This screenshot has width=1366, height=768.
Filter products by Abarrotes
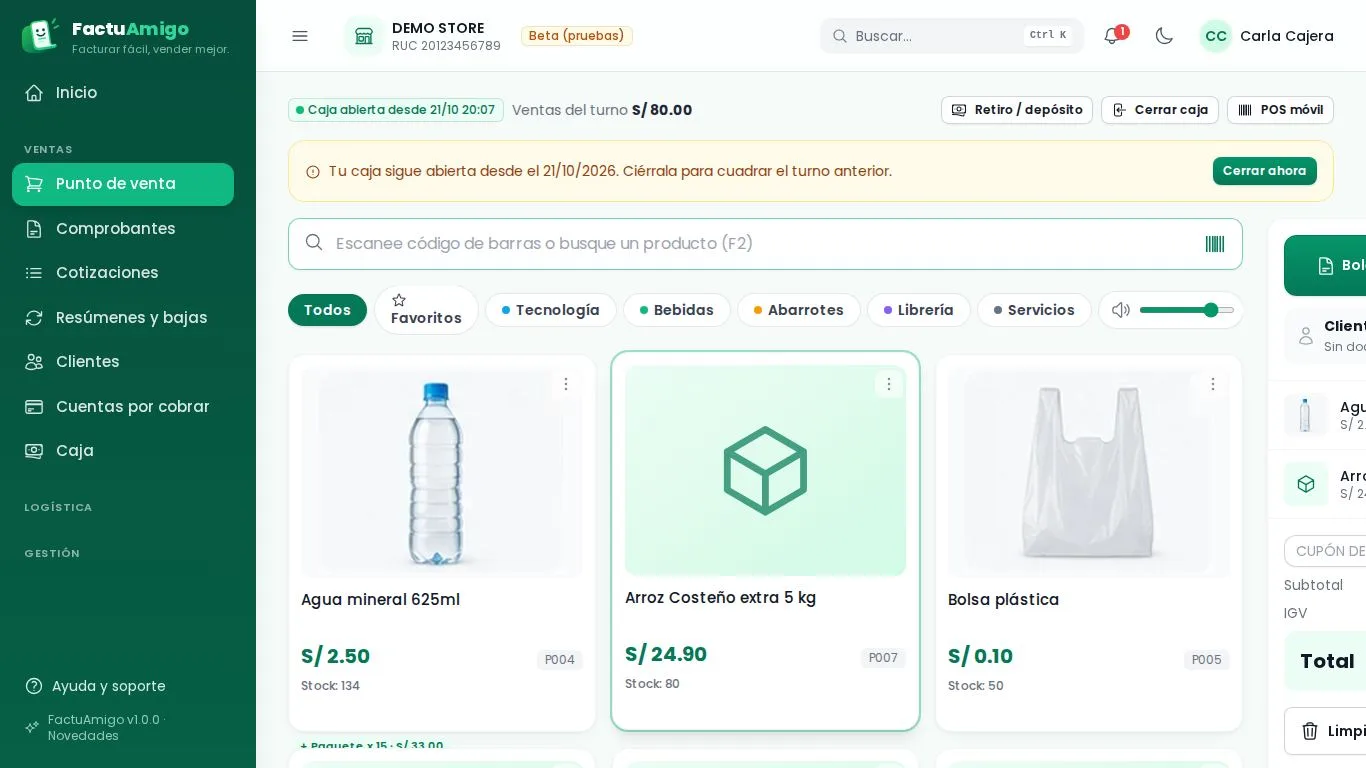799,310
